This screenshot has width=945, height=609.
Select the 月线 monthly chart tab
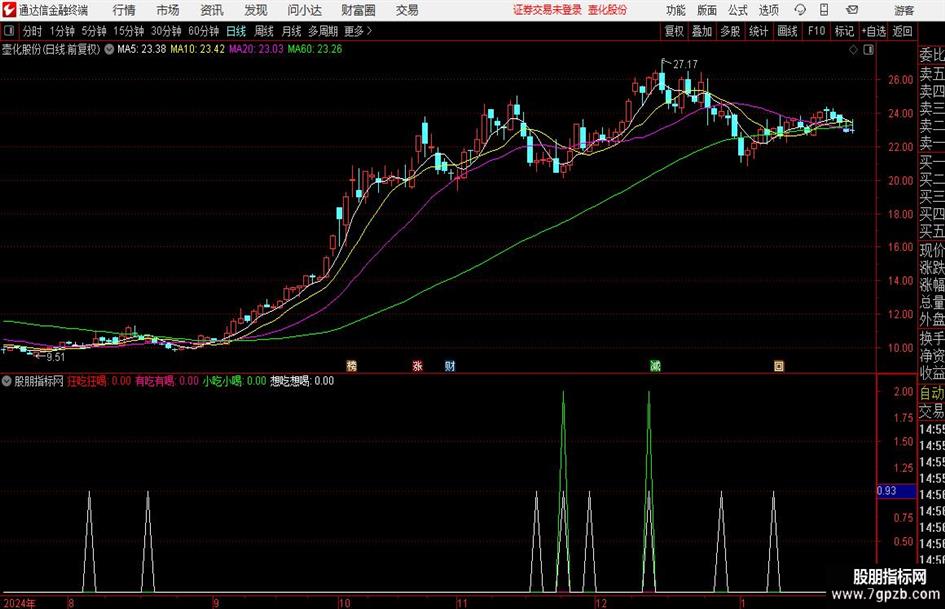coord(291,31)
